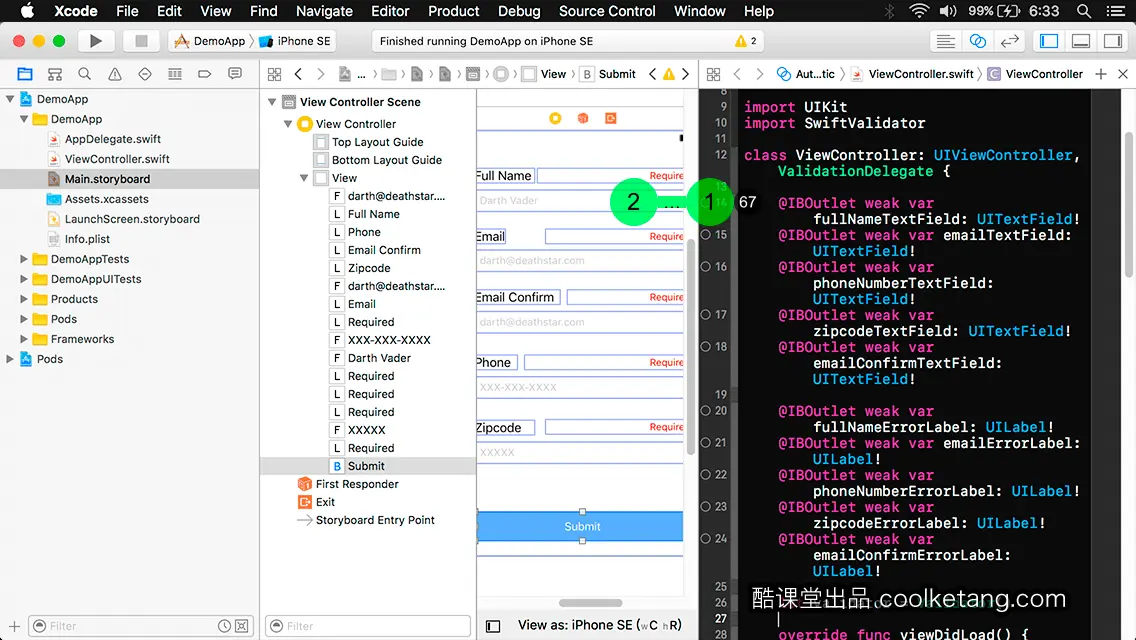Viewport: 1136px width, 640px height.
Task: Open the Report navigator
Action: (x=235, y=74)
